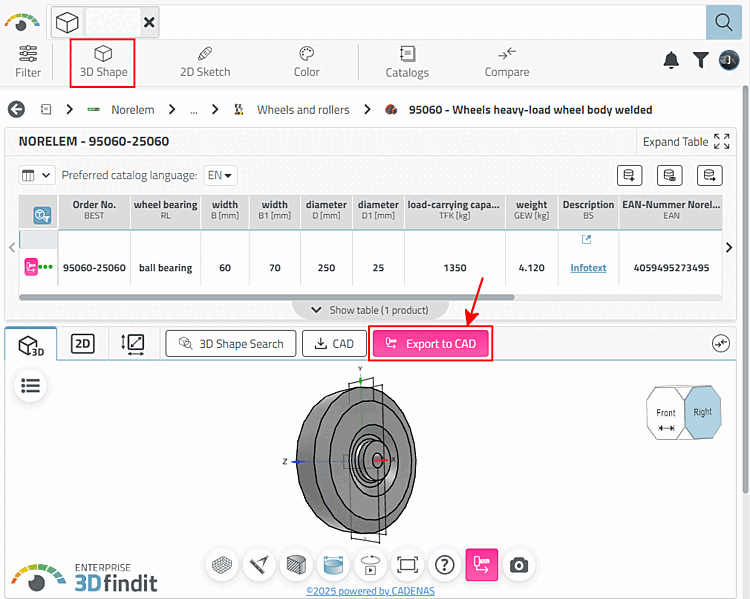This screenshot has height=599, width=750.
Task: Open the preferred catalog language dropdown
Action: [x=220, y=175]
